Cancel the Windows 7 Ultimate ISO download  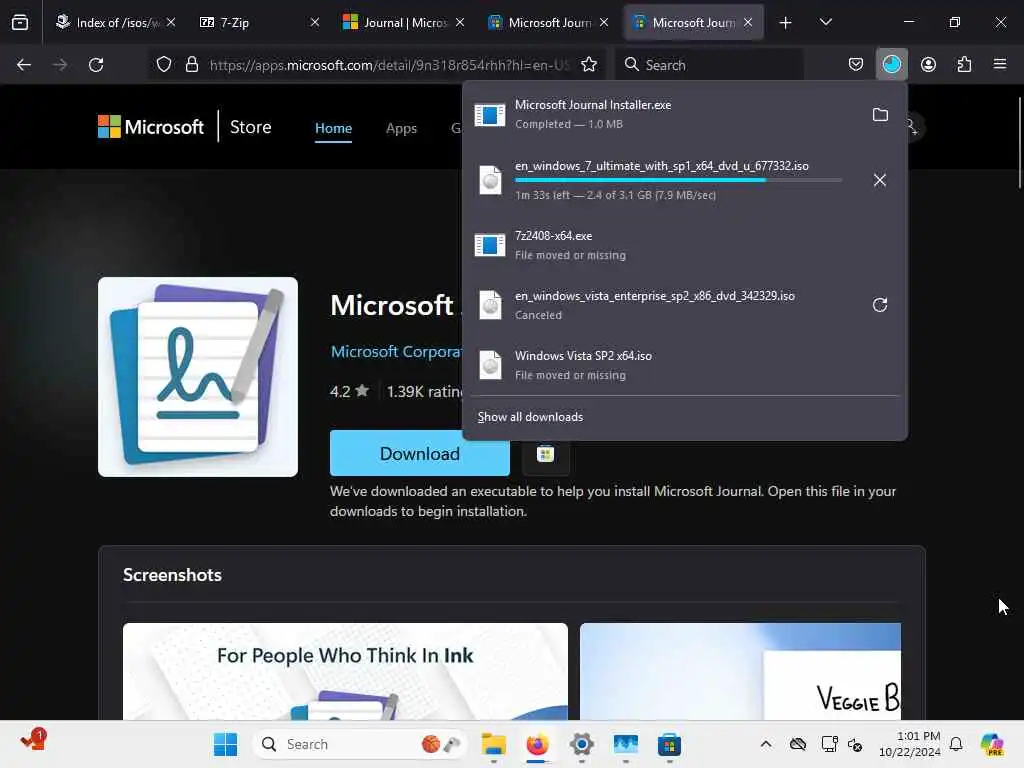pyautogui.click(x=880, y=180)
